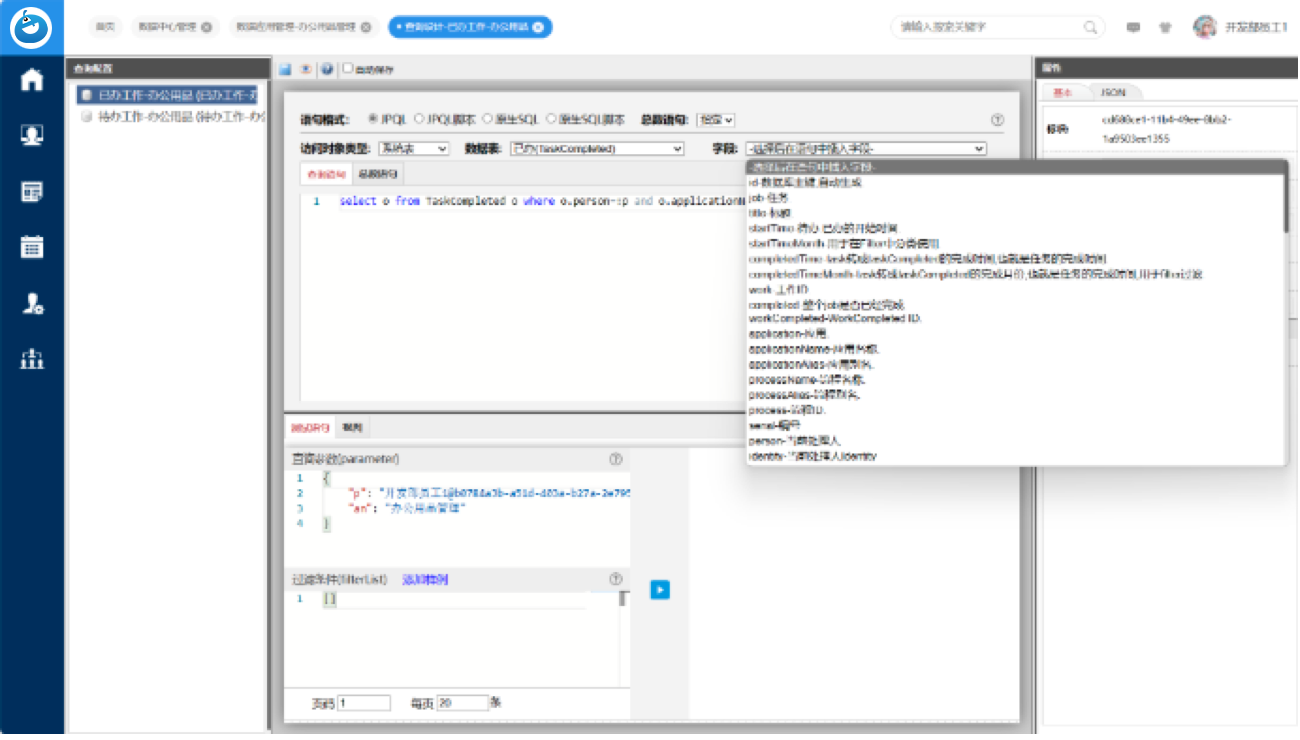Click help icon beside parameter section header
This screenshot has height=740, width=1300.
[616, 459]
